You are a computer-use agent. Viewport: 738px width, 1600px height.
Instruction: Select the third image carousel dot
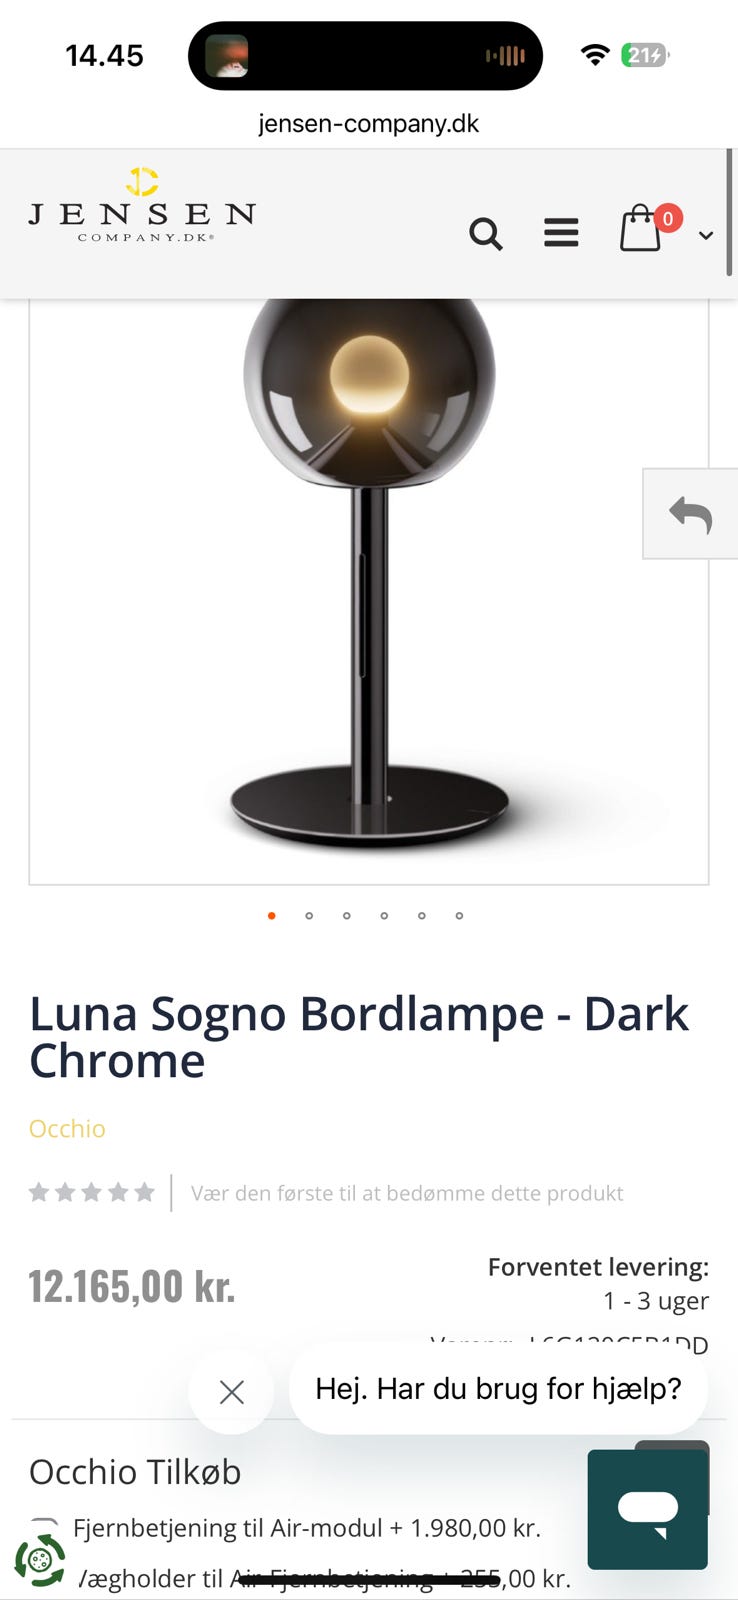[x=347, y=915]
